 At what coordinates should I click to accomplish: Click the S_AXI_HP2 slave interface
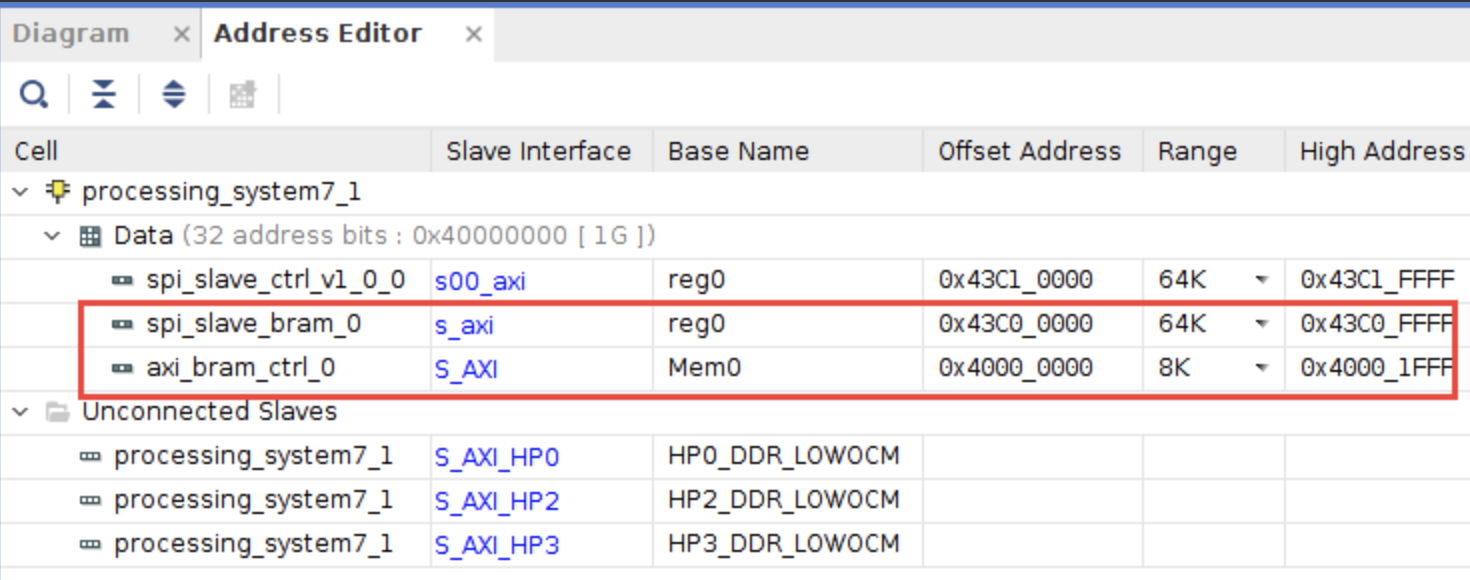tap(497, 501)
